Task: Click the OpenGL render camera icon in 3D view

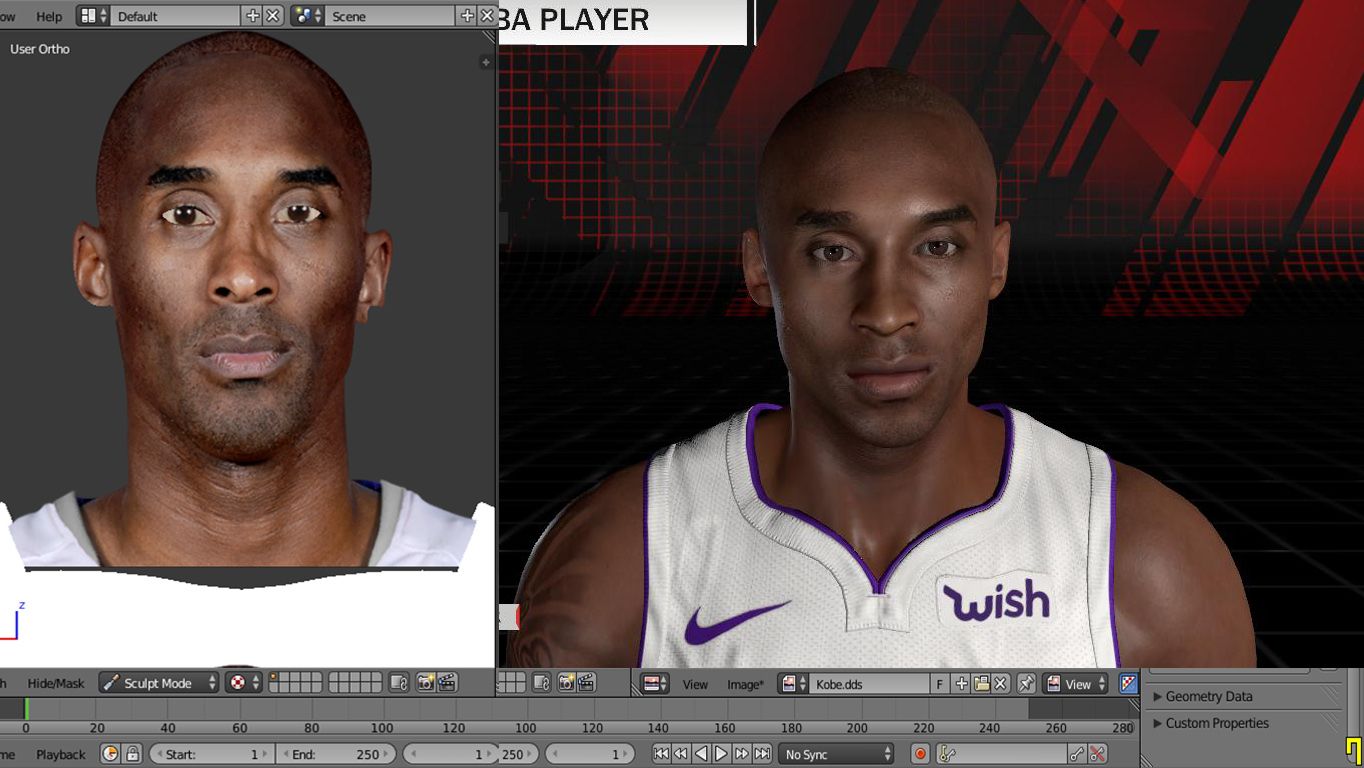Action: coord(426,683)
